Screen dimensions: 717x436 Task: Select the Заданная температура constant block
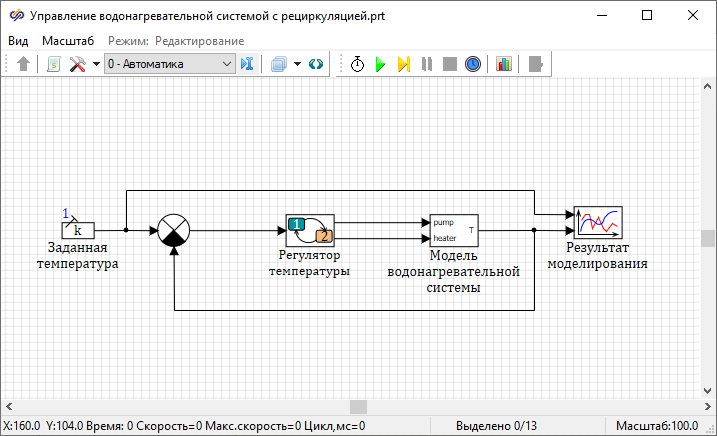pyautogui.click(x=78, y=231)
